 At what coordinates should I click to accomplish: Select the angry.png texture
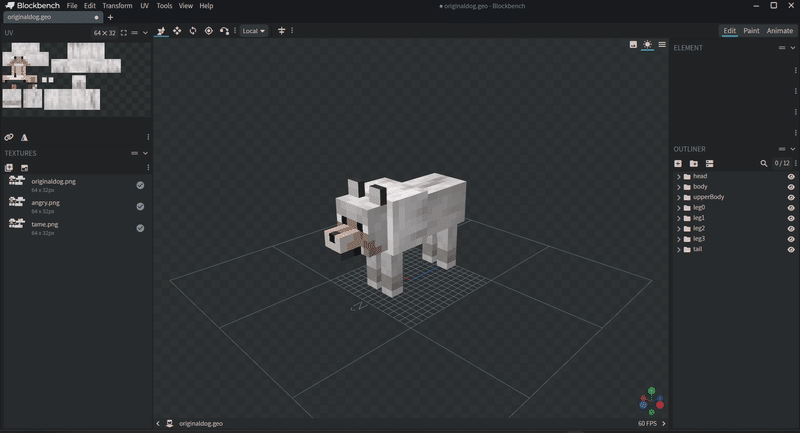pyautogui.click(x=77, y=207)
